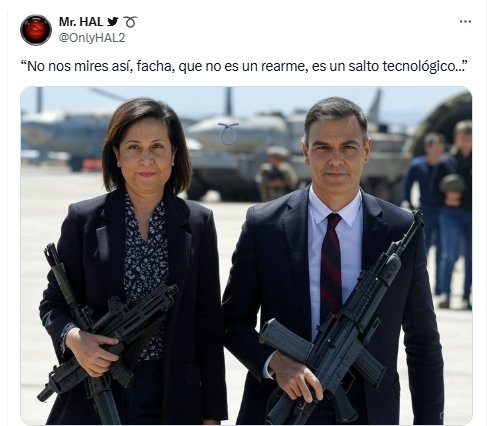Viewport: 487px width, 426px height.
Task: Select the tweet text starting "No nos mires así"
Action: click(x=245, y=66)
